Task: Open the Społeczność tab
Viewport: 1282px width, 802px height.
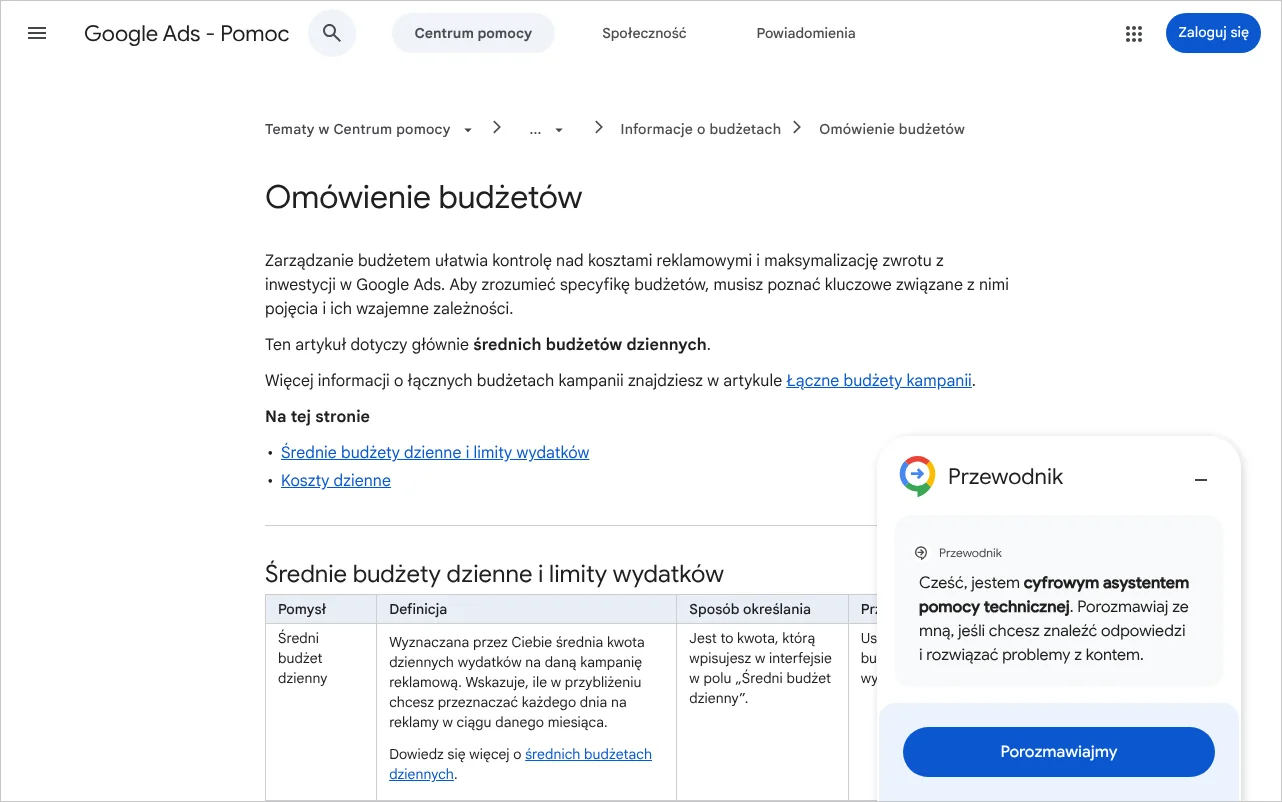Action: click(644, 33)
